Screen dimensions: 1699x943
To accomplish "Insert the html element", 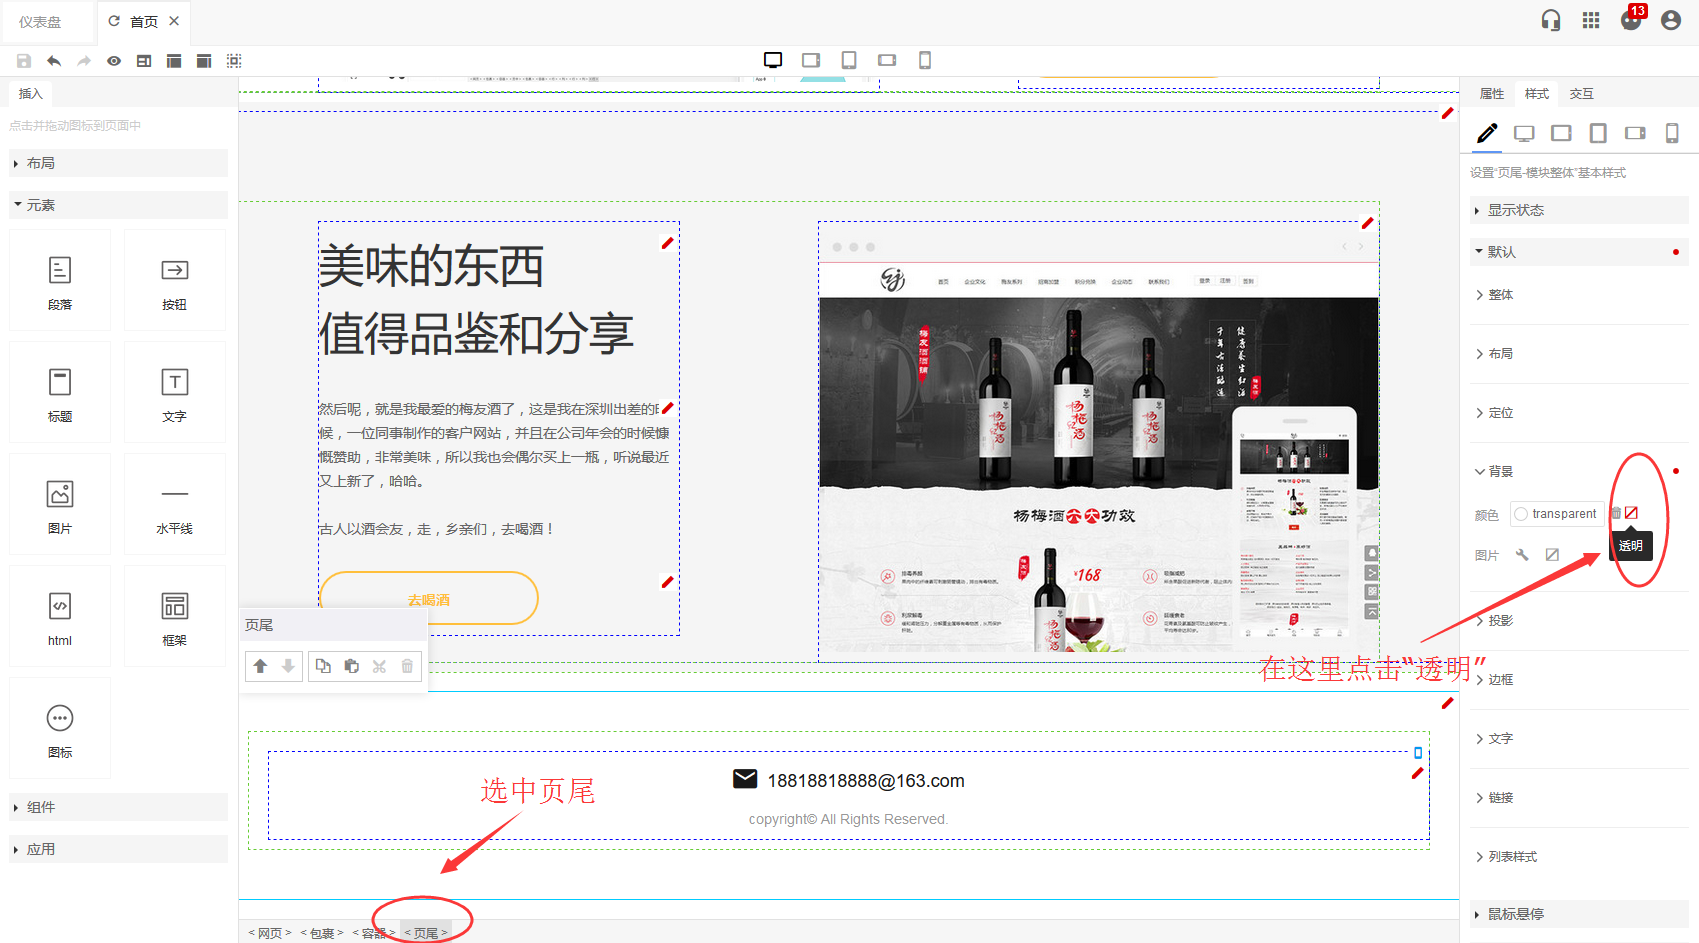I will (x=60, y=617).
